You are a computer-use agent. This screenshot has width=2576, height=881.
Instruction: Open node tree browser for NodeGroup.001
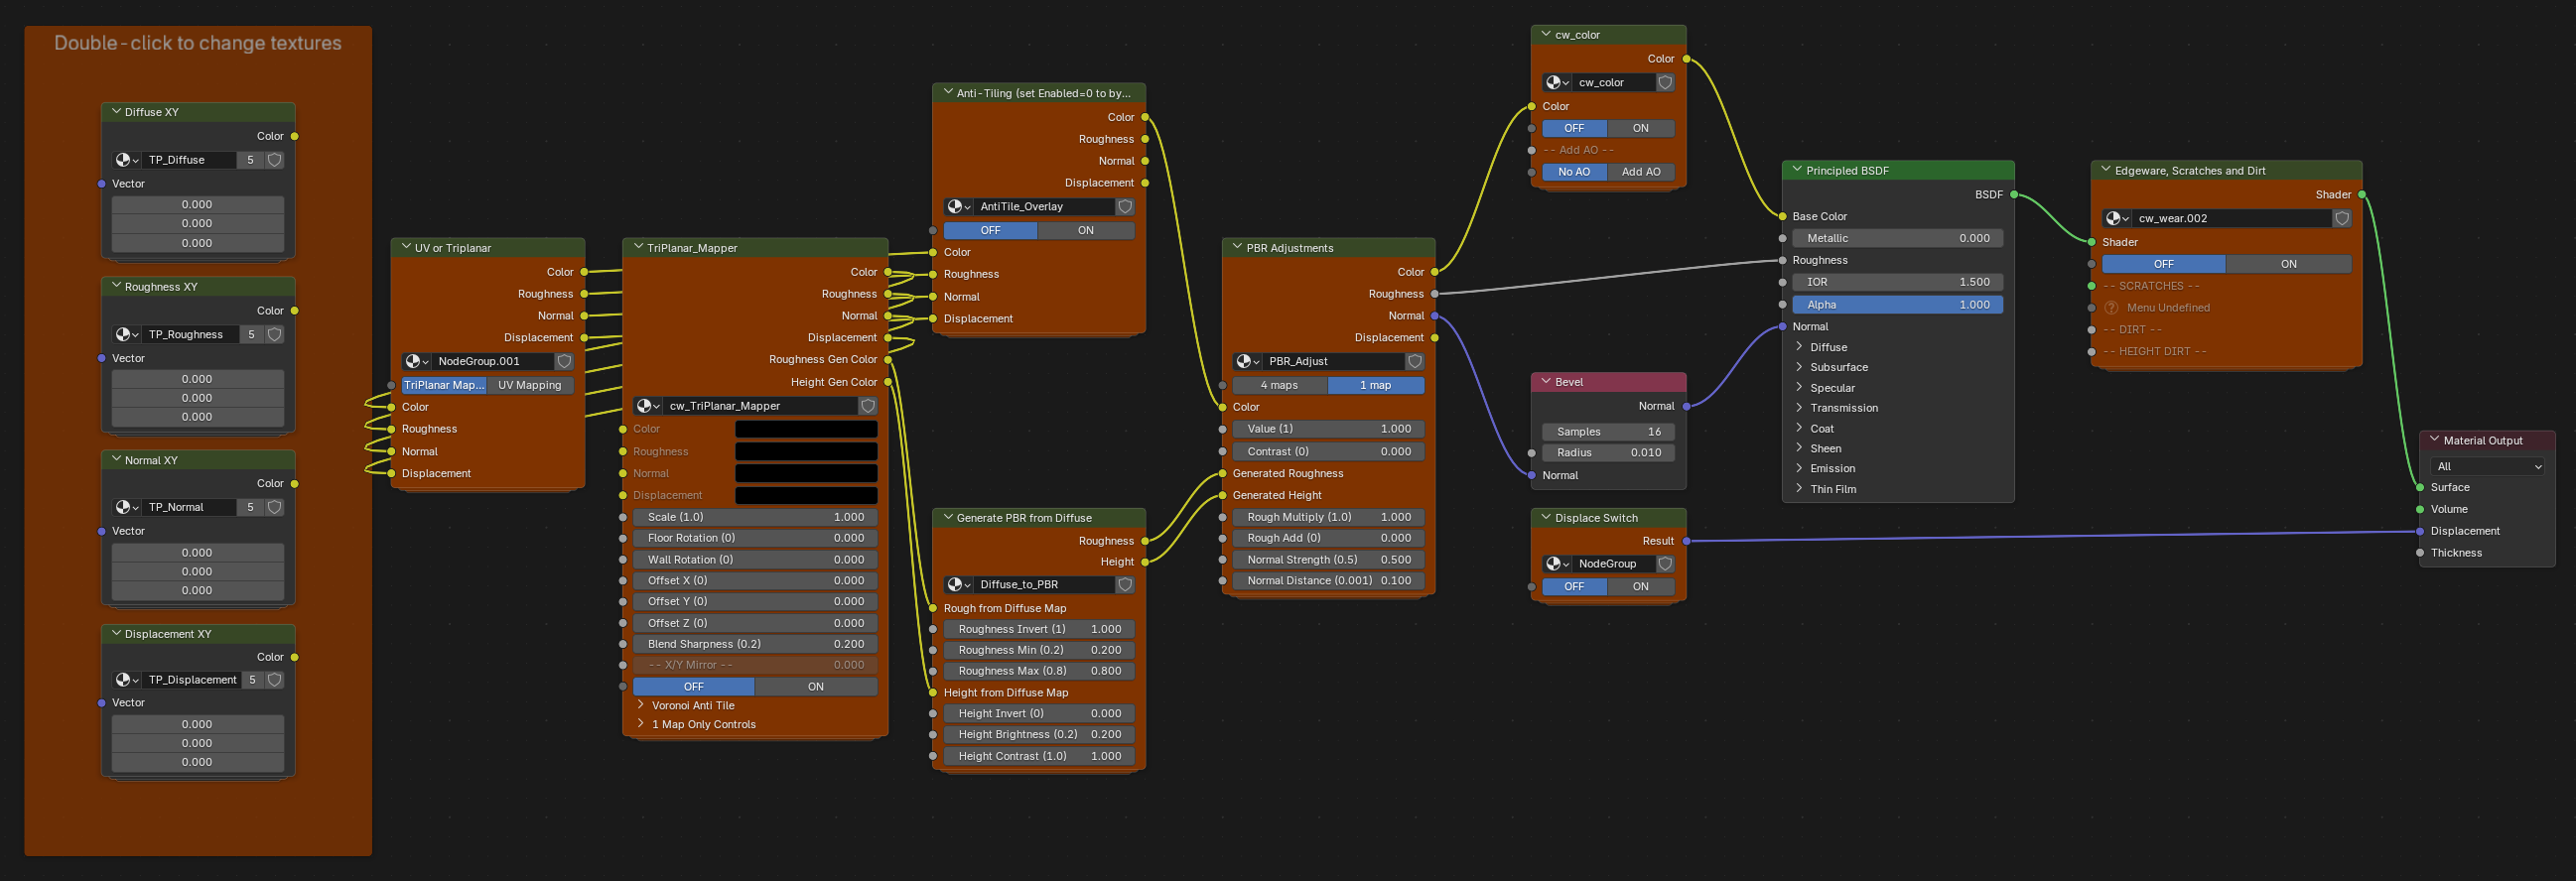pos(417,361)
